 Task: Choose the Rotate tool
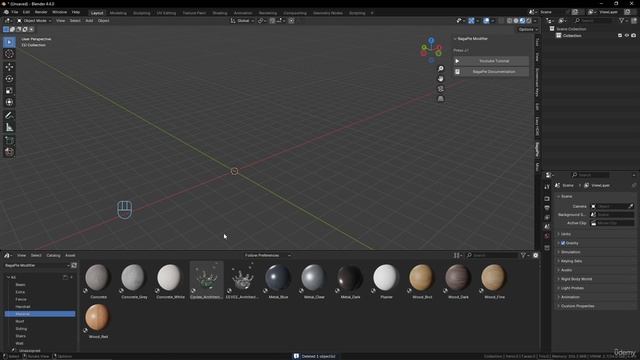tap(9, 79)
